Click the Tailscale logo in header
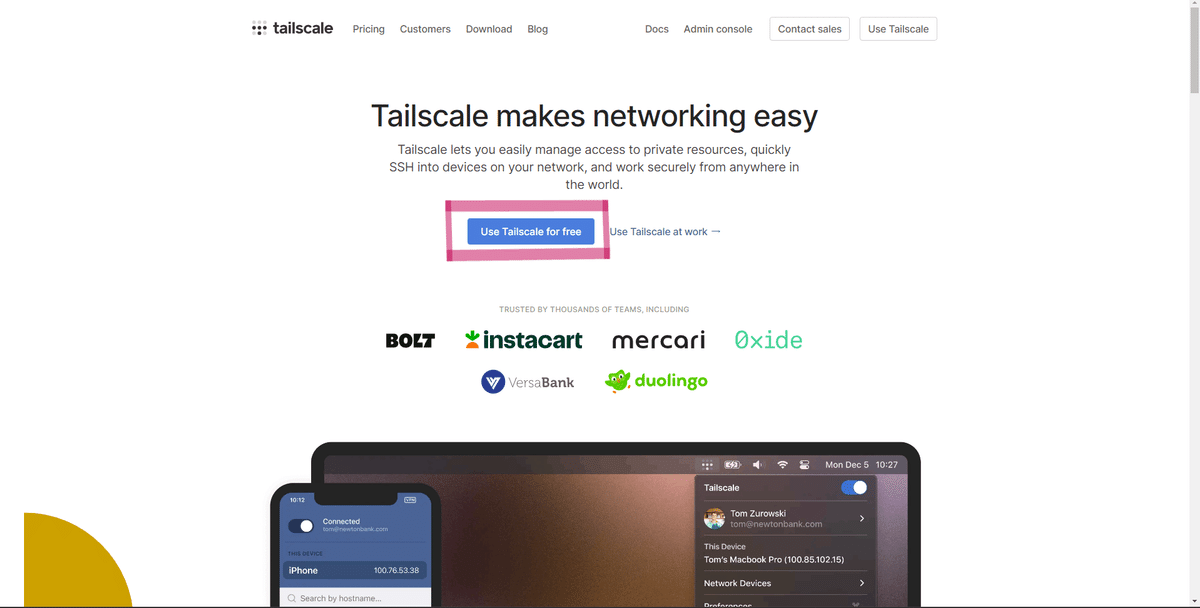Image resolution: width=1200 pixels, height=608 pixels. (292, 29)
